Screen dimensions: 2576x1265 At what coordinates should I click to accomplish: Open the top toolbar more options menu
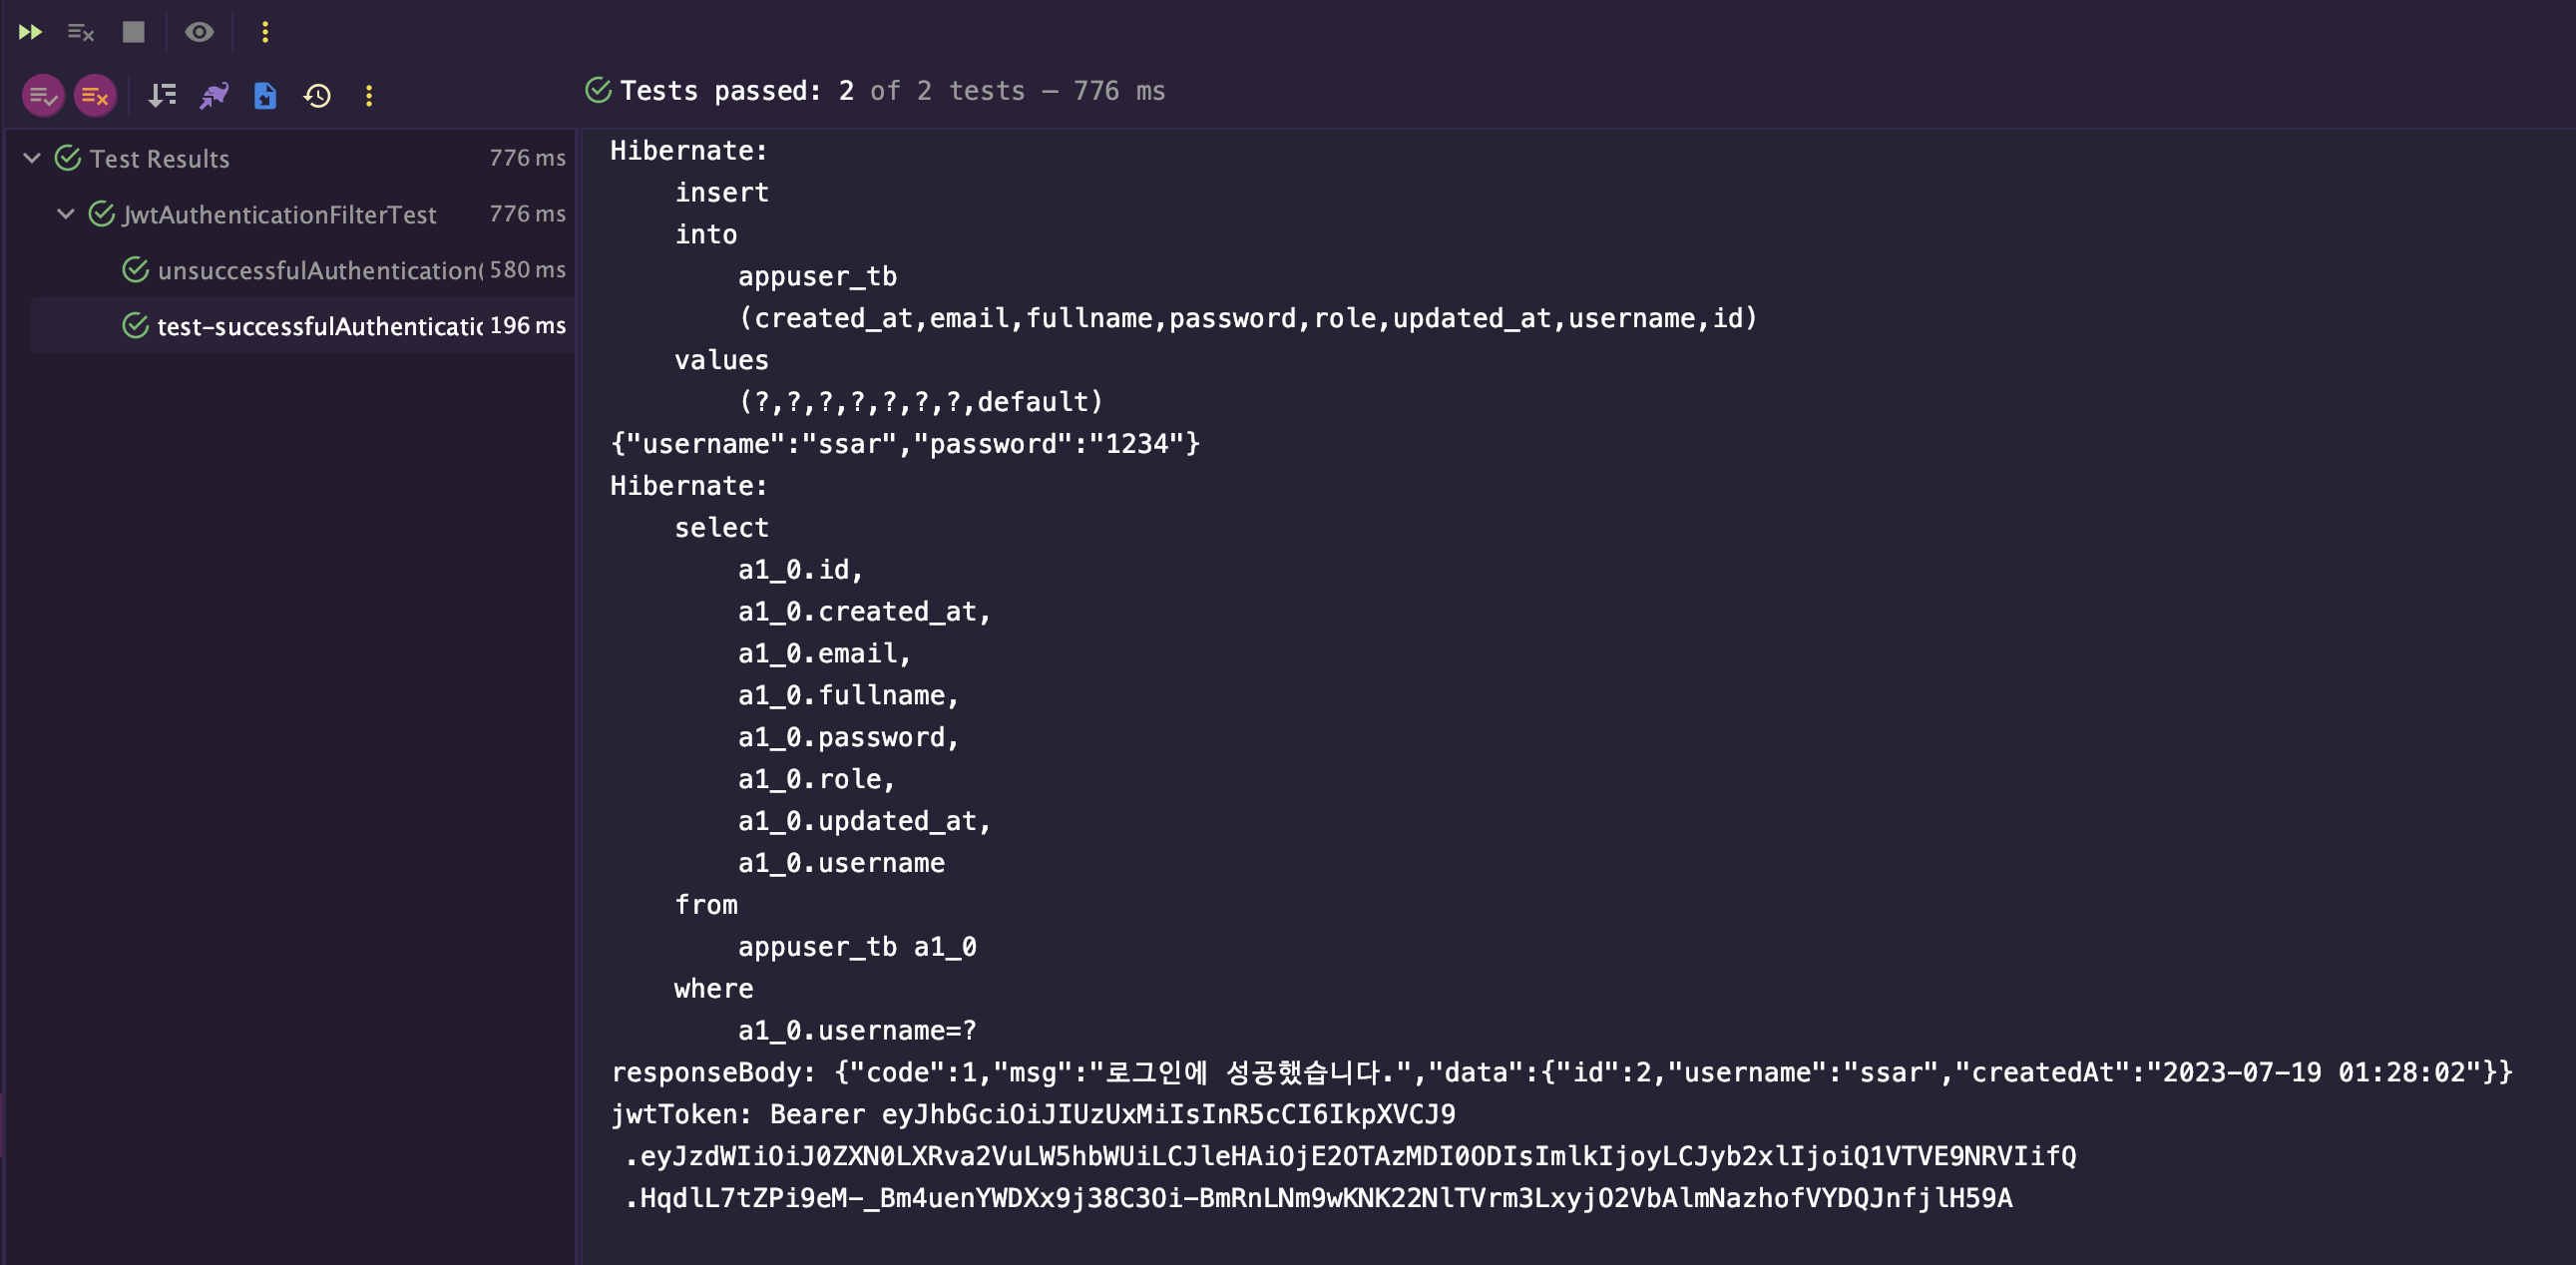(265, 32)
